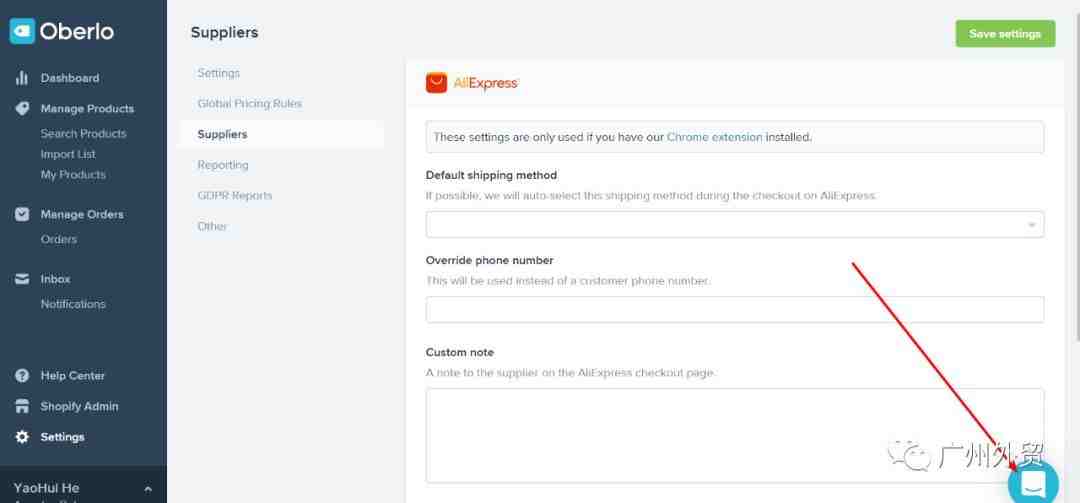Image resolution: width=1080 pixels, height=503 pixels.
Task: Open the Help Center link
Action: pyautogui.click(x=72, y=376)
